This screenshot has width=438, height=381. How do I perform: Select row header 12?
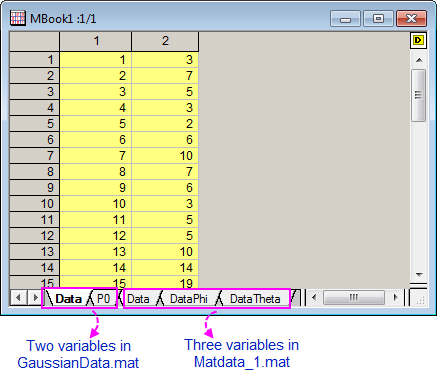click(x=34, y=236)
